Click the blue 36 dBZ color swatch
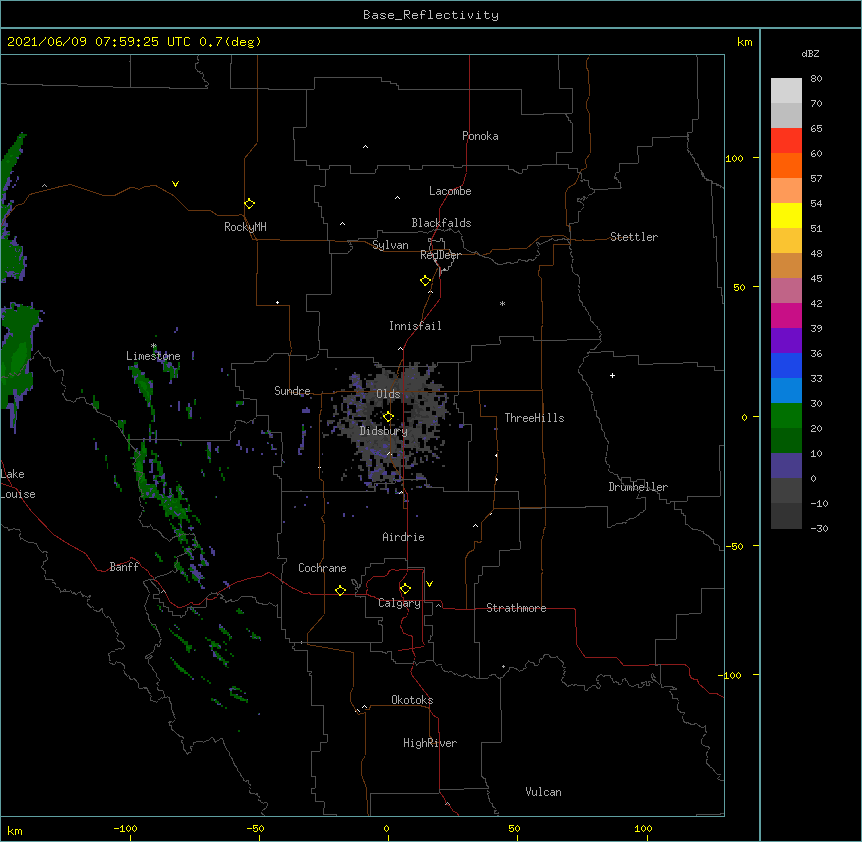Screen dimensions: 862x842 click(x=786, y=365)
